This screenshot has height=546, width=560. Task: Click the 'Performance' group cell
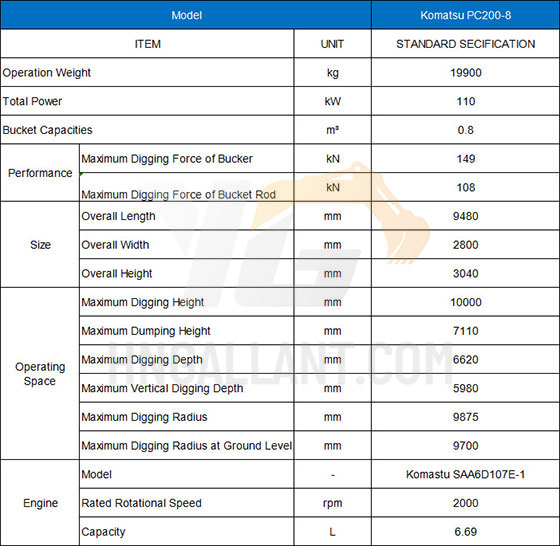click(40, 173)
